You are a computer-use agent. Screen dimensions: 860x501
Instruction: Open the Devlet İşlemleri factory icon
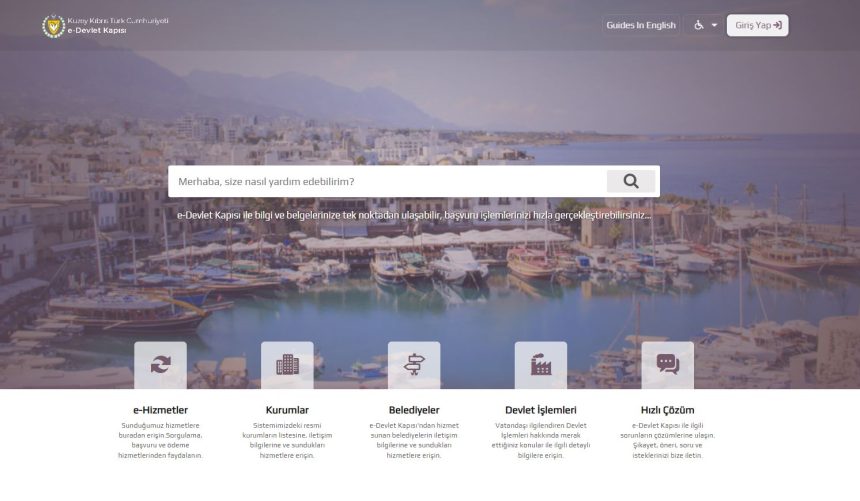[x=541, y=365]
